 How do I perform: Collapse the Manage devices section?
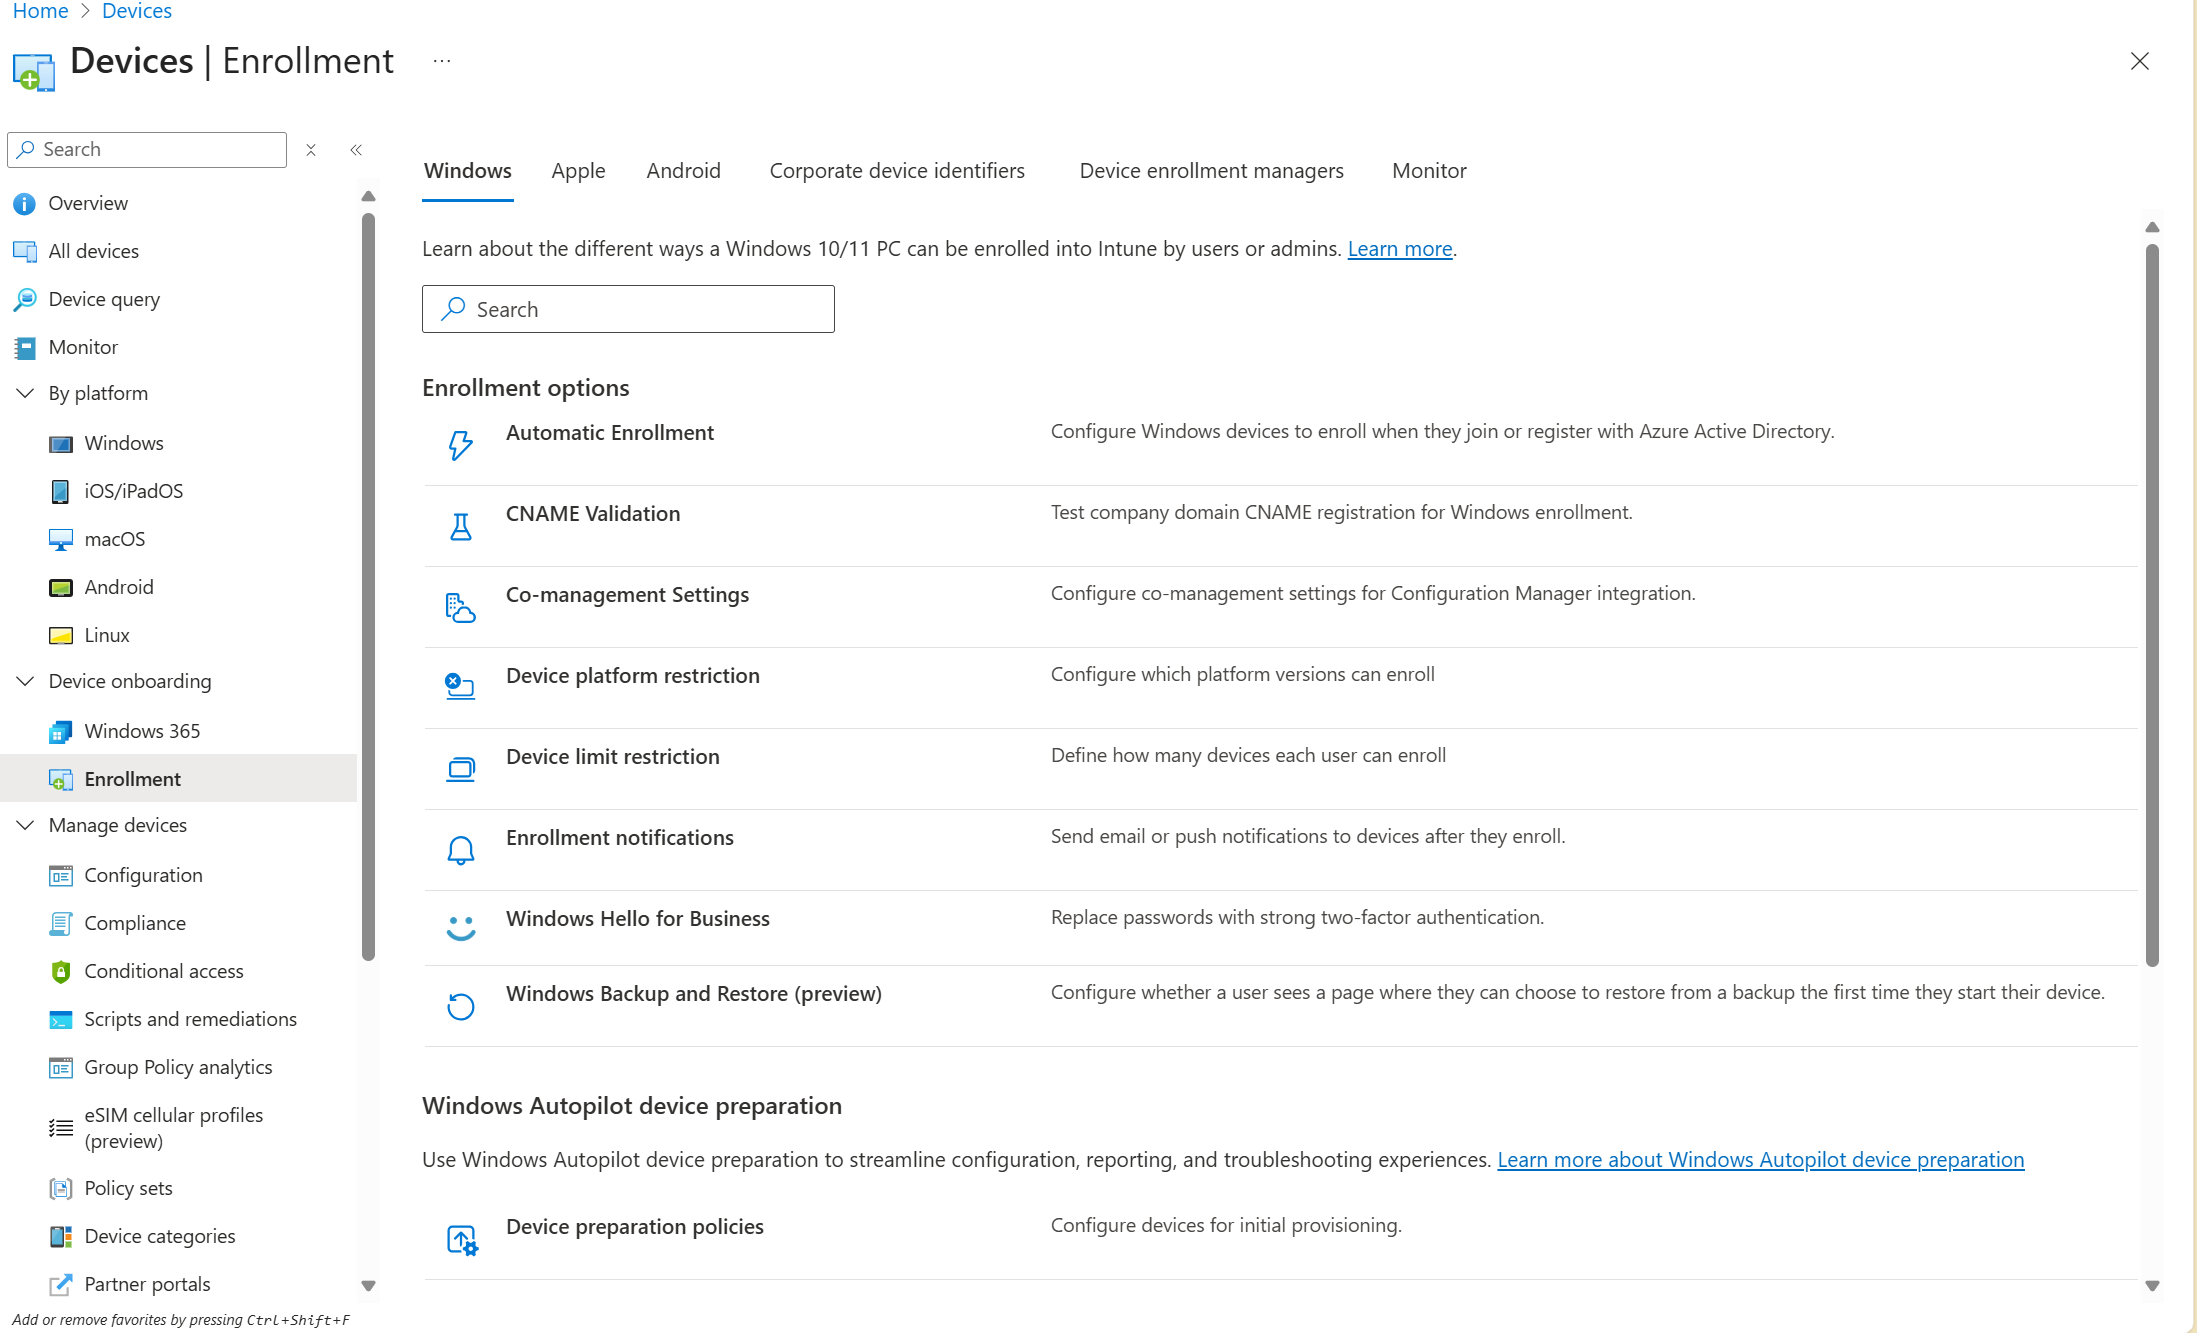25,825
